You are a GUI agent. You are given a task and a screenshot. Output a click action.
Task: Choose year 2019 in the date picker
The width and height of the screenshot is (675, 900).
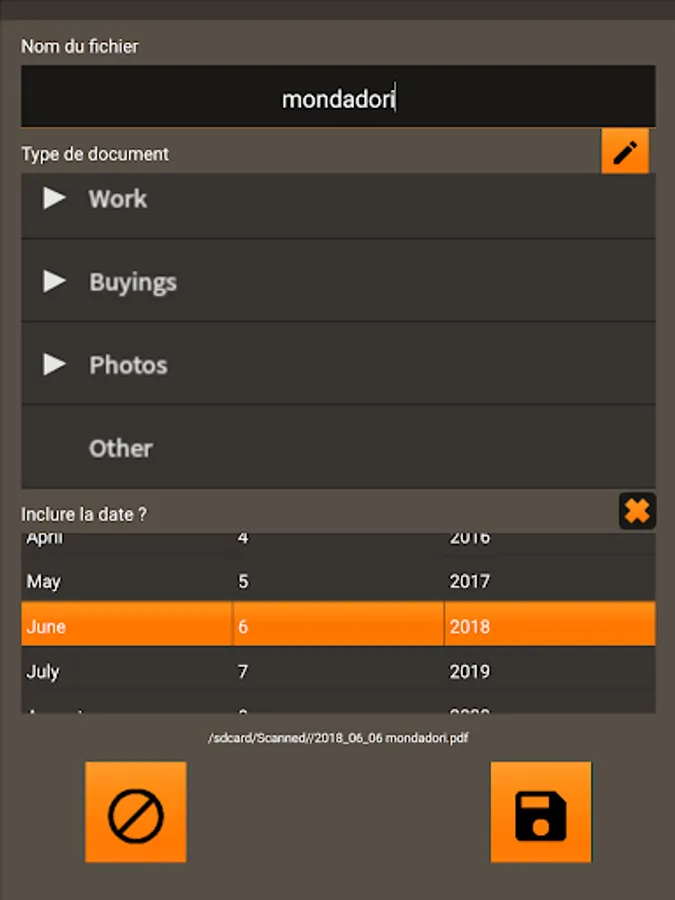(470, 671)
